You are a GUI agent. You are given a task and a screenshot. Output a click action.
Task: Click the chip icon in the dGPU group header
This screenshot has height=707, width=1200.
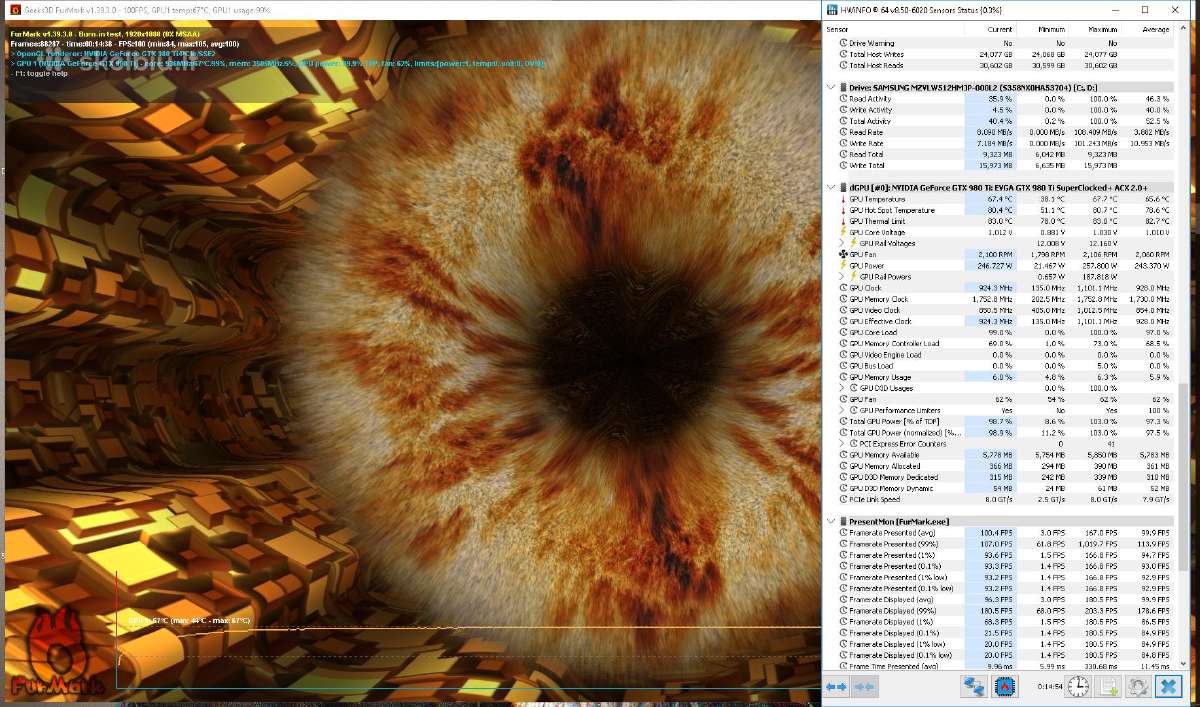point(843,187)
